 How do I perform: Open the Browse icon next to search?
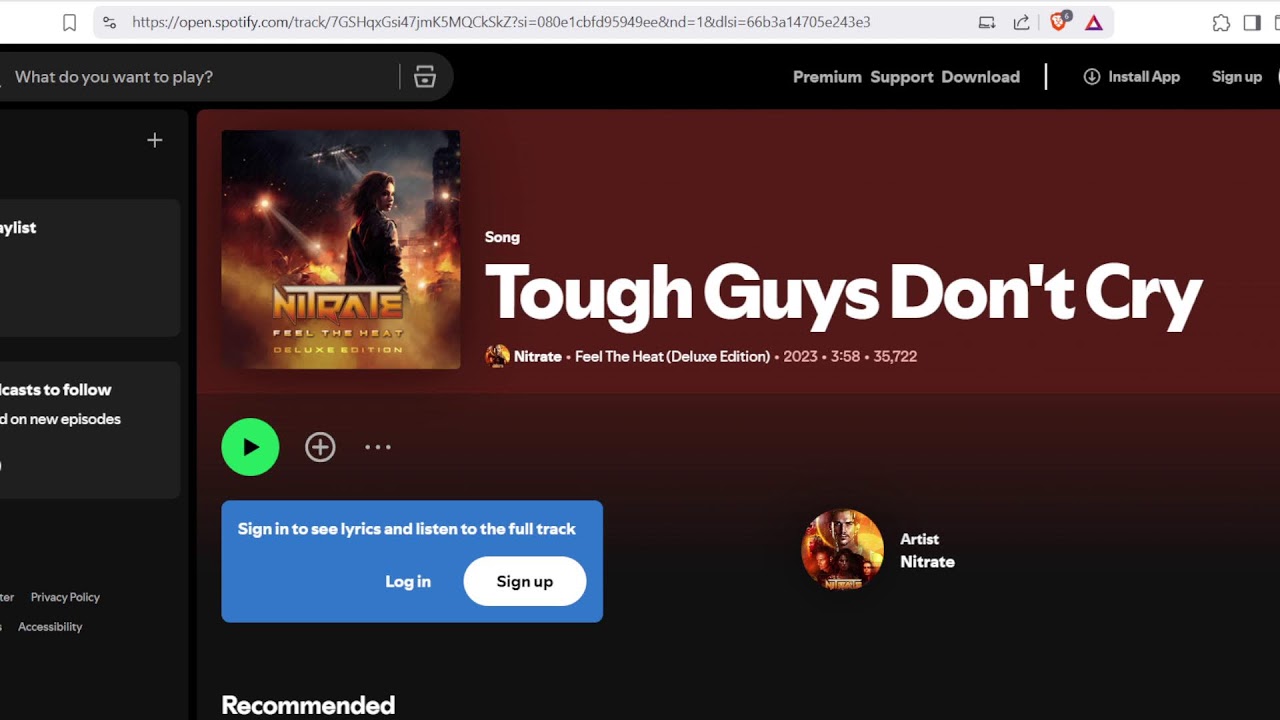tap(425, 77)
